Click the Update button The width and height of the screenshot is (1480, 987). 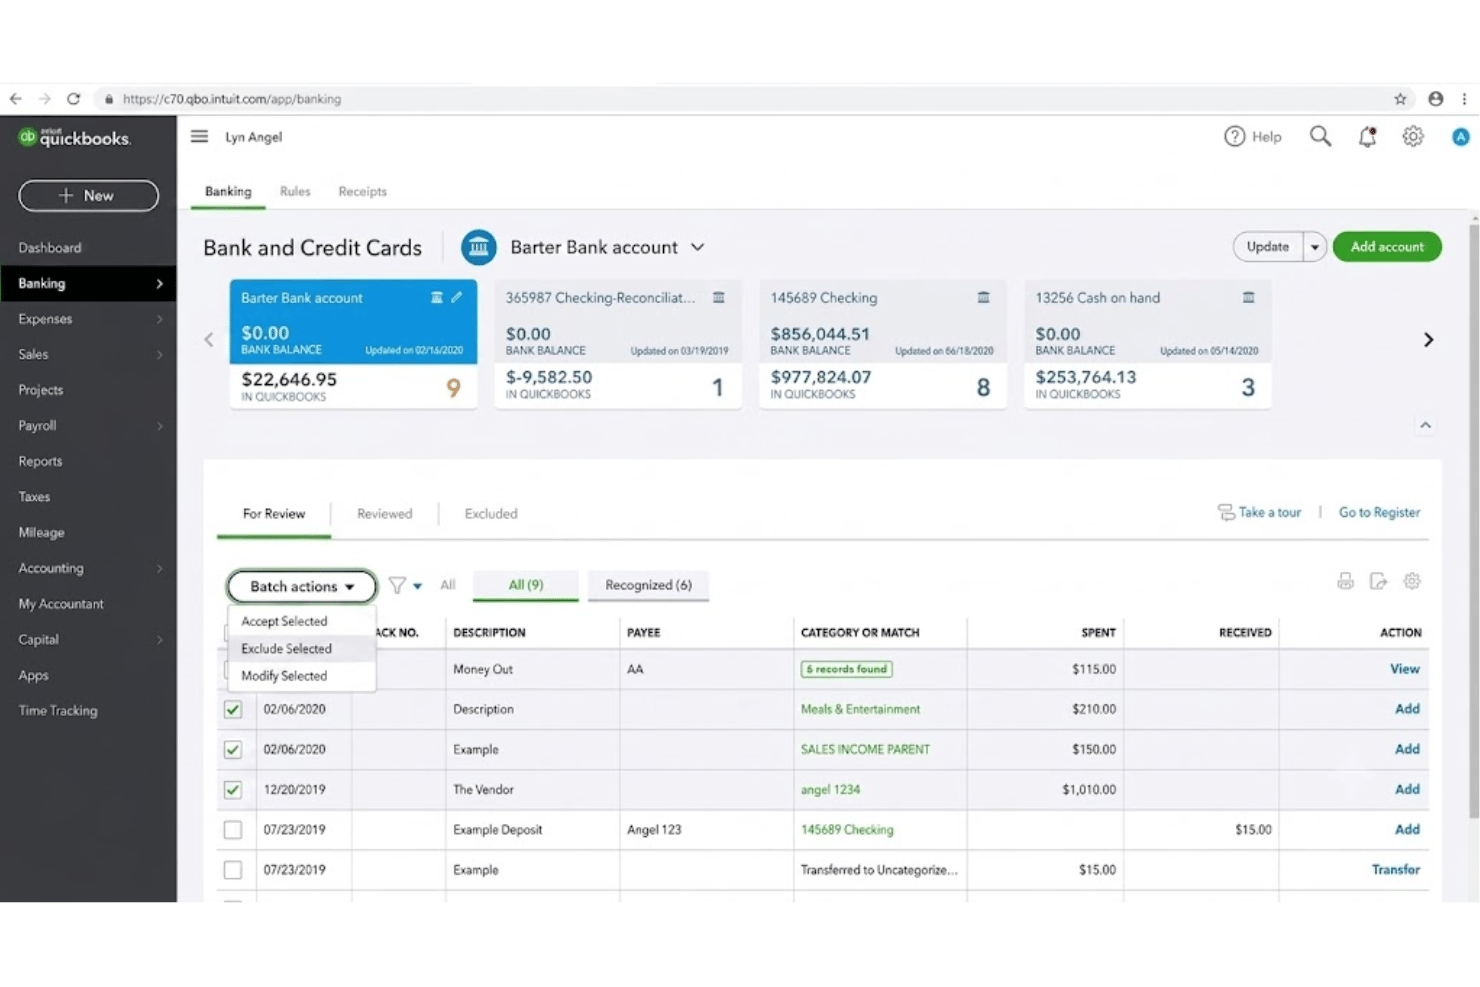click(1268, 247)
